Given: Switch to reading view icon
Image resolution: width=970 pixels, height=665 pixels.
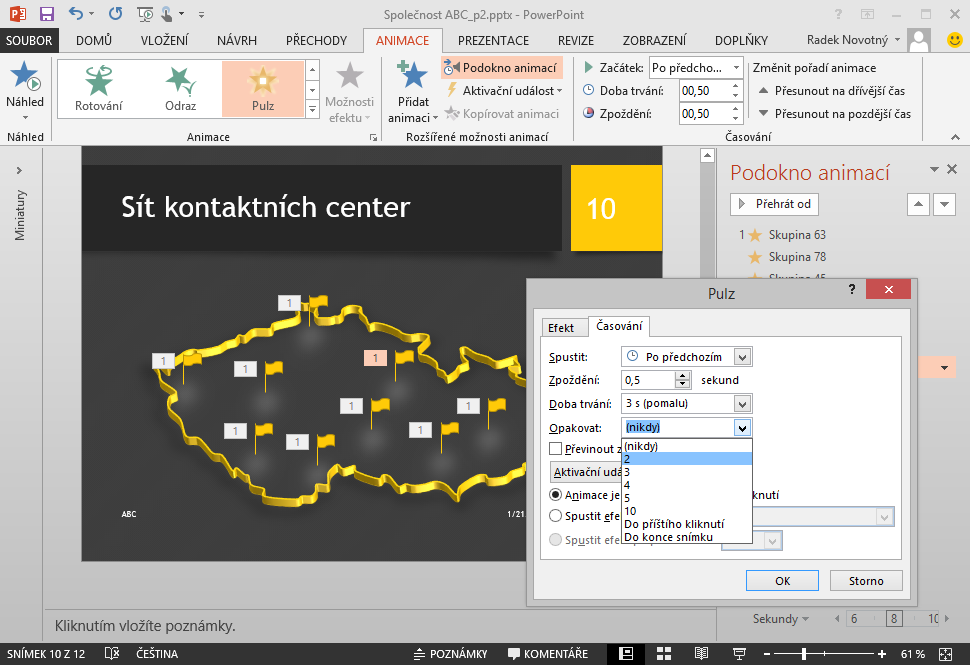Looking at the screenshot, I should [701, 654].
